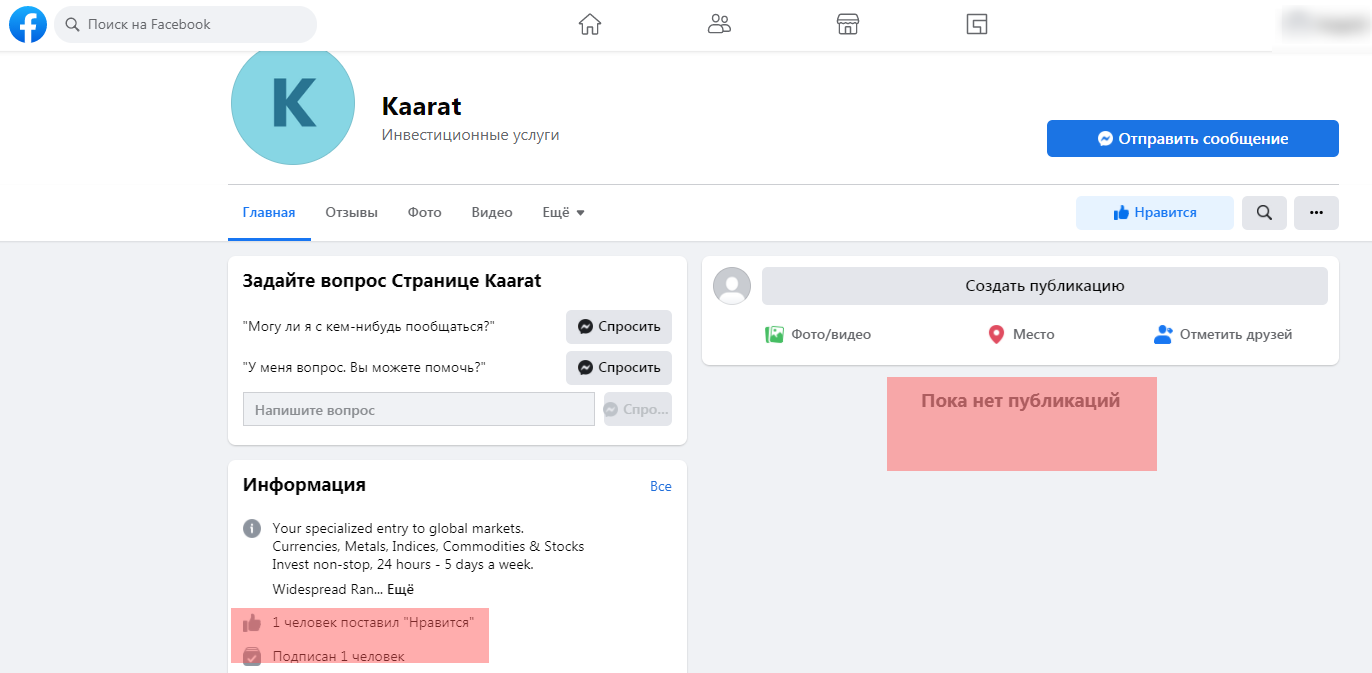1372x673 pixels.
Task: Switch to the Отзывы tab
Action: [x=351, y=212]
